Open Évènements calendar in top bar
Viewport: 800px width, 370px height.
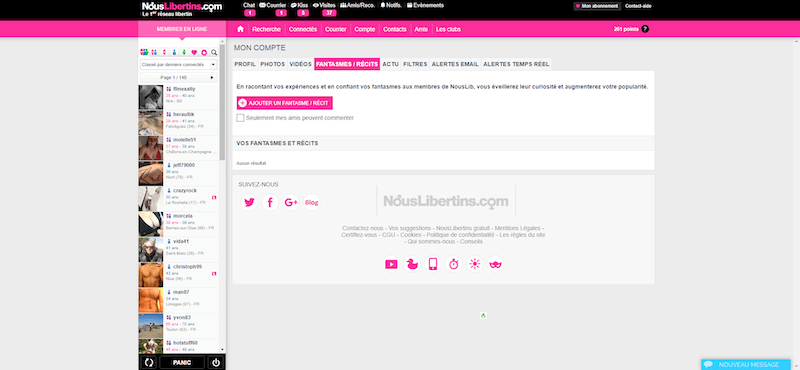point(425,5)
